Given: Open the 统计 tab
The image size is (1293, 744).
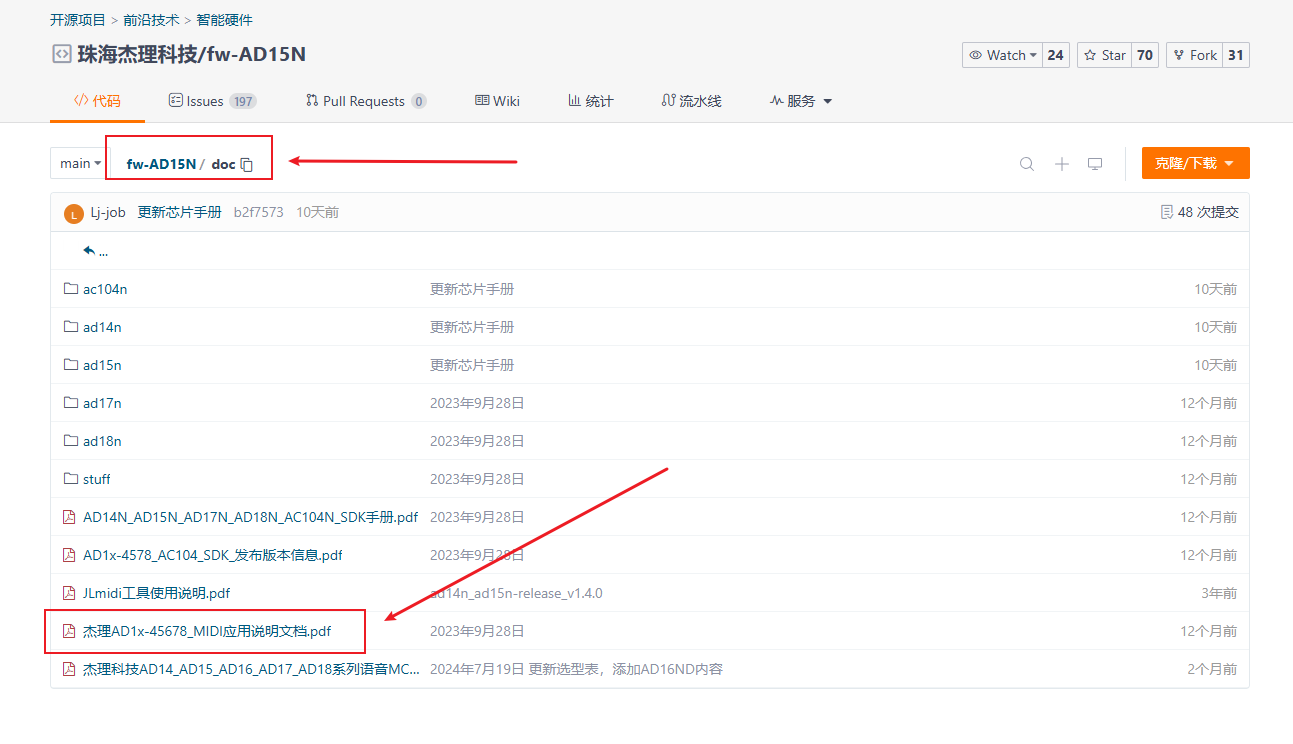Looking at the screenshot, I should click(x=590, y=100).
